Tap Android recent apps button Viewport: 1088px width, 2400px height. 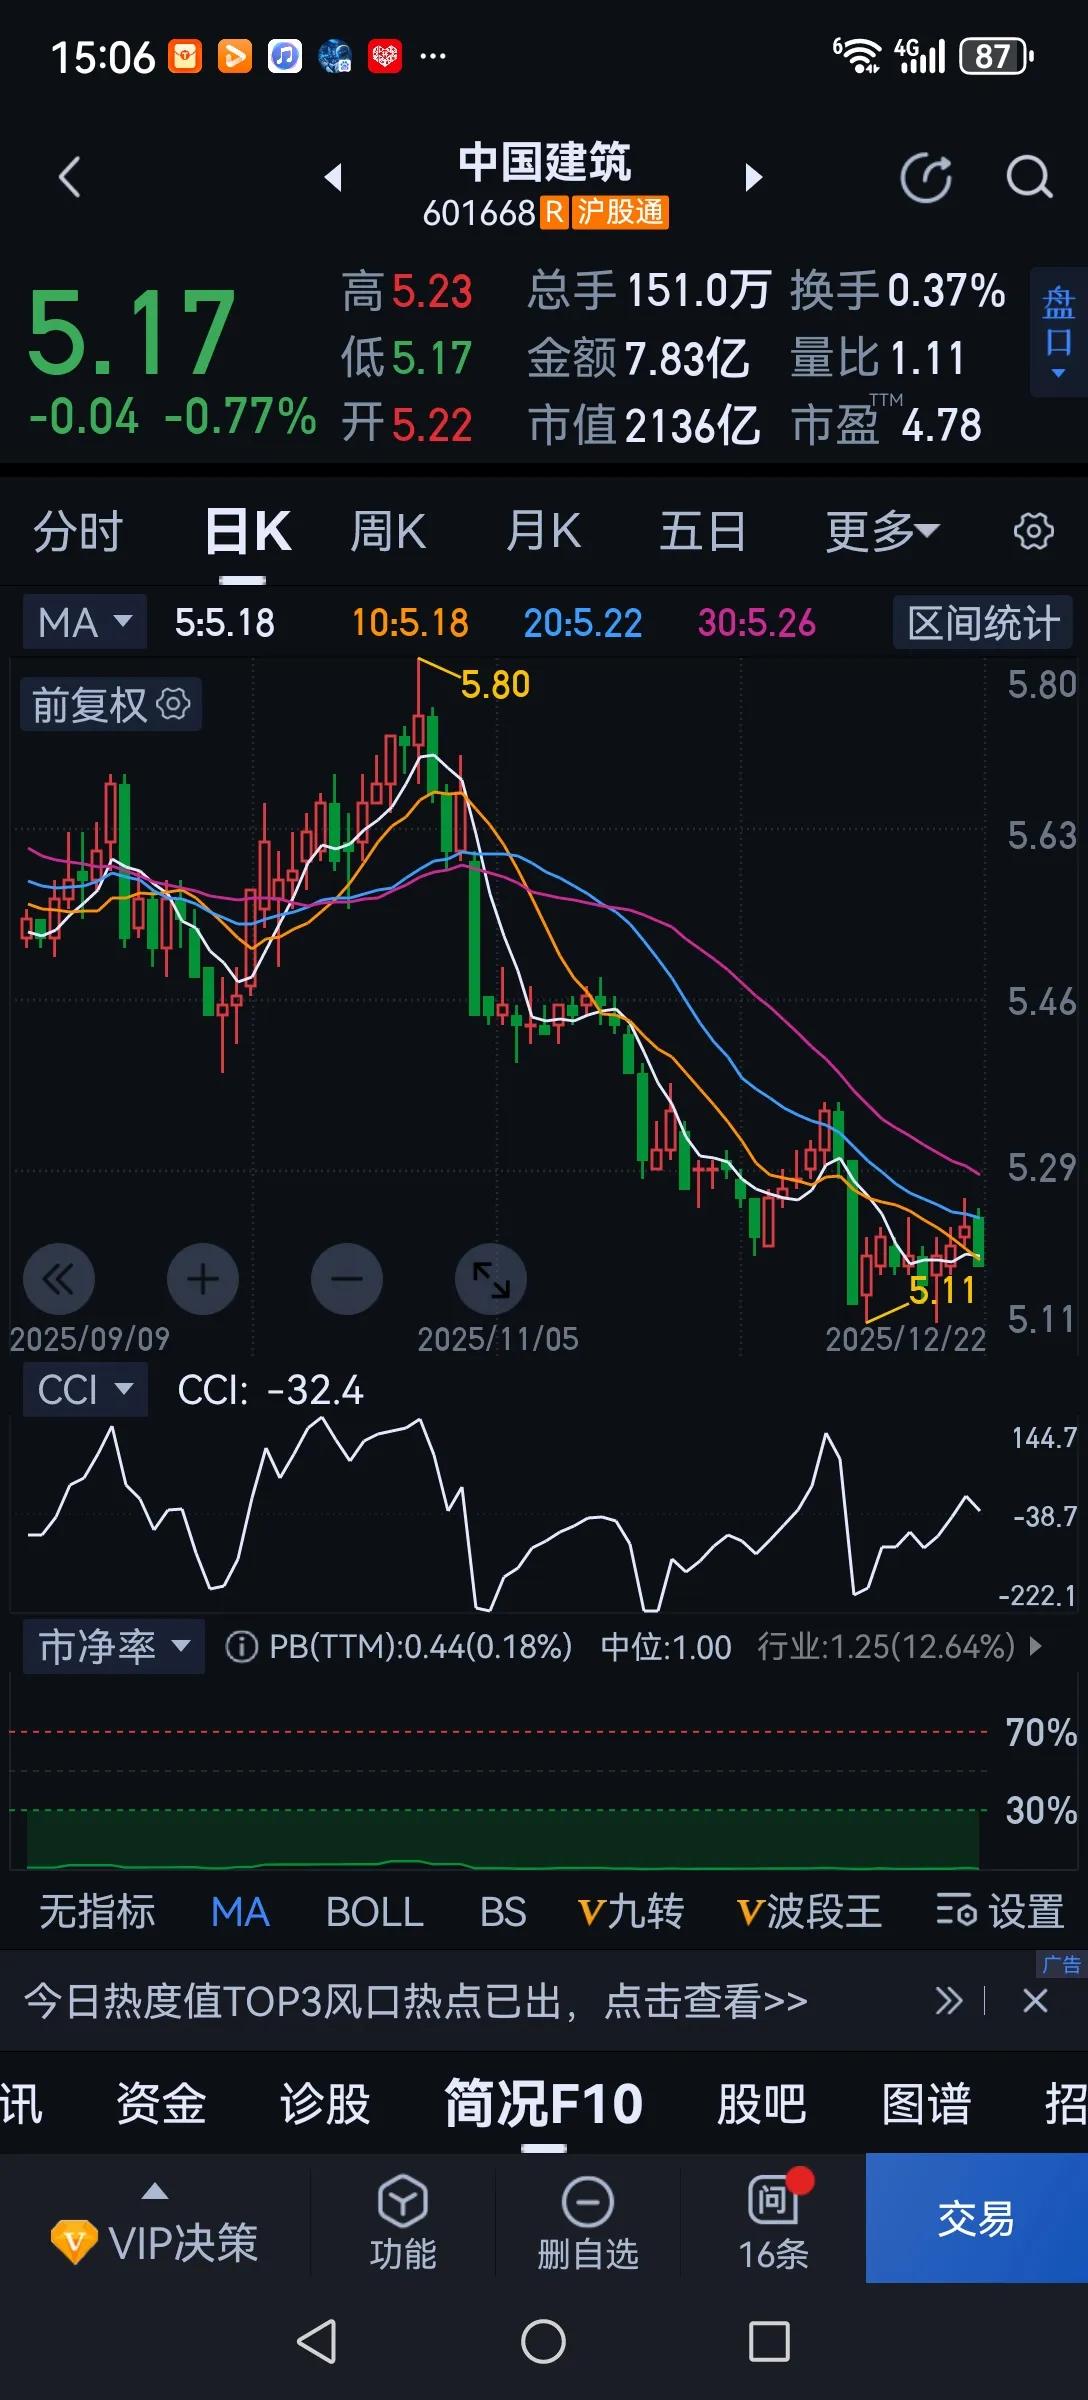click(769, 2341)
